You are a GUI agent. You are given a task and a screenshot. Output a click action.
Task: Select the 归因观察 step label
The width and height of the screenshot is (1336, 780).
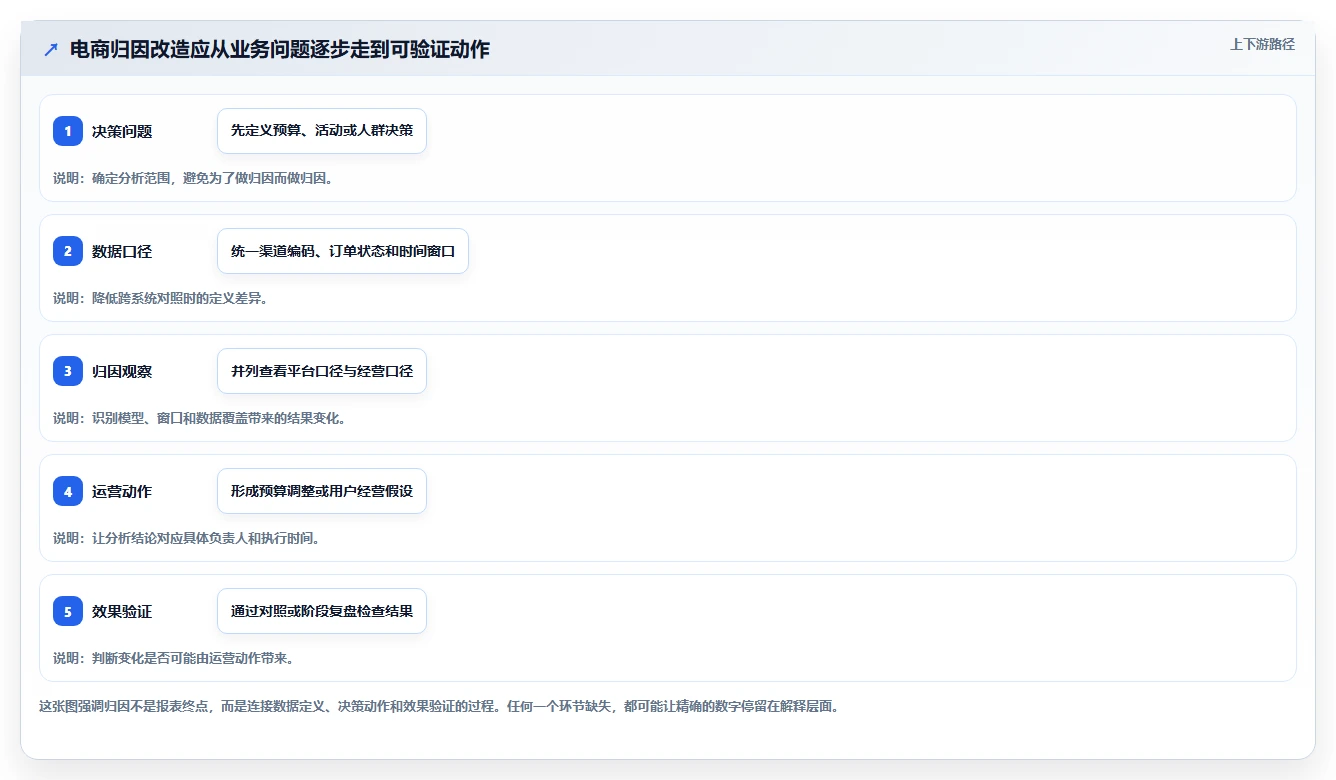pos(122,371)
